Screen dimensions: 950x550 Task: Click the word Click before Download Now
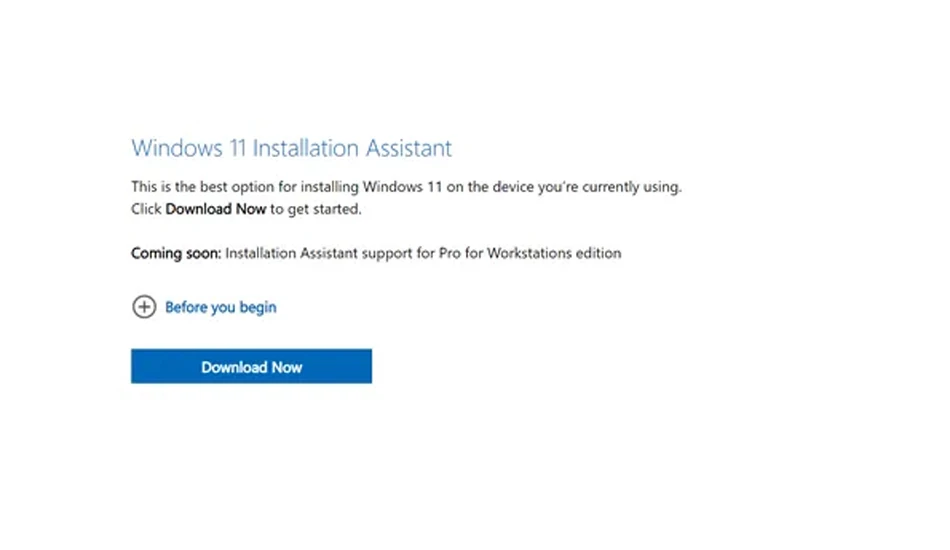coord(146,209)
